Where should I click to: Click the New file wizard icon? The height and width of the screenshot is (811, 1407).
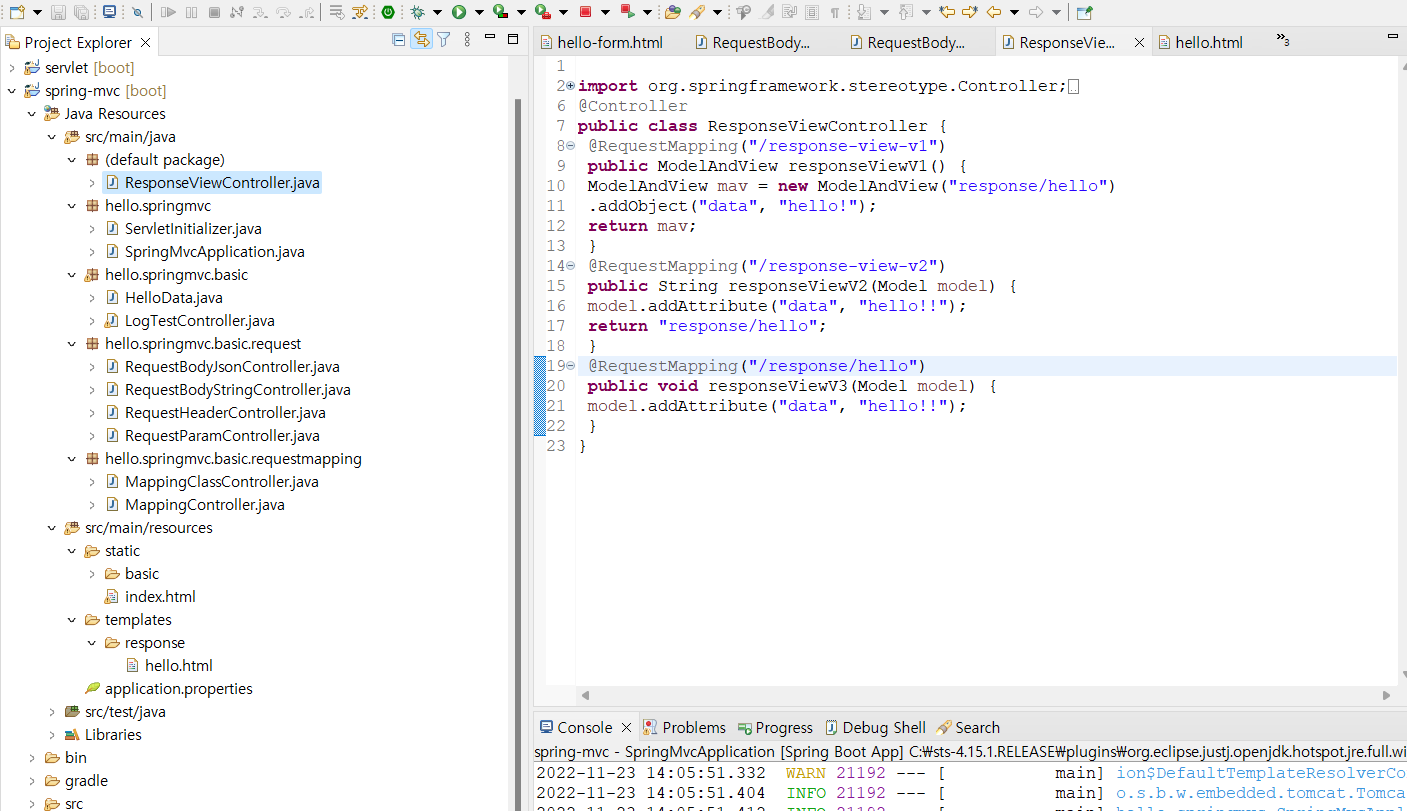[16, 12]
